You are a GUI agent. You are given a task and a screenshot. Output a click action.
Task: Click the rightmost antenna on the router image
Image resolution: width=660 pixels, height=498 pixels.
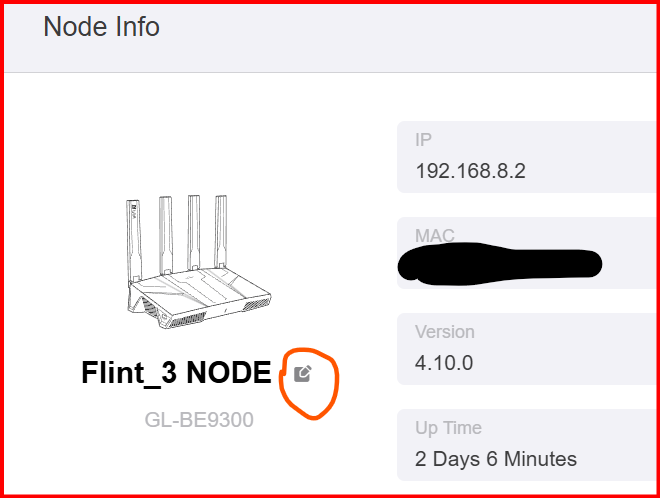click(x=221, y=232)
